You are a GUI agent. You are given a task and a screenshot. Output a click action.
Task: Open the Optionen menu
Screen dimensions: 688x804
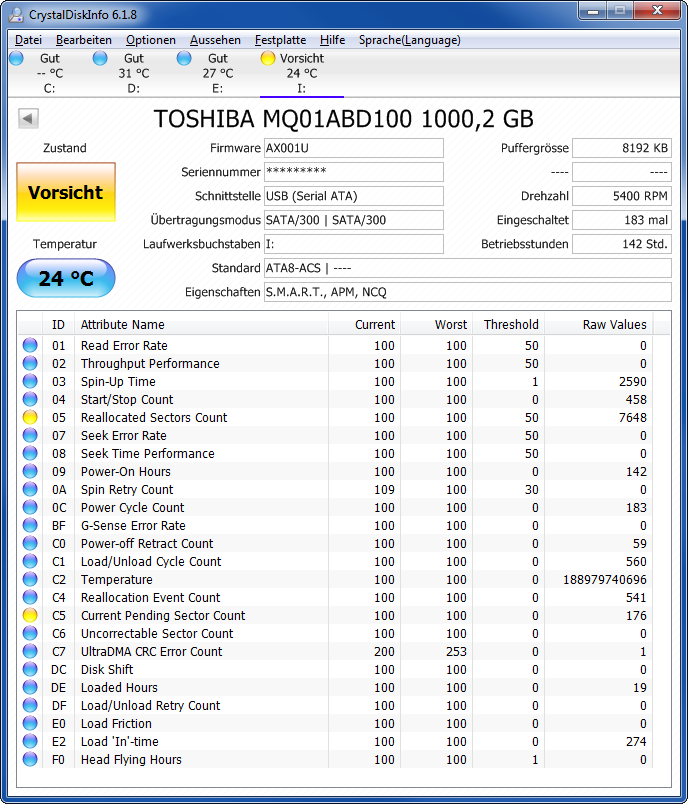point(151,40)
